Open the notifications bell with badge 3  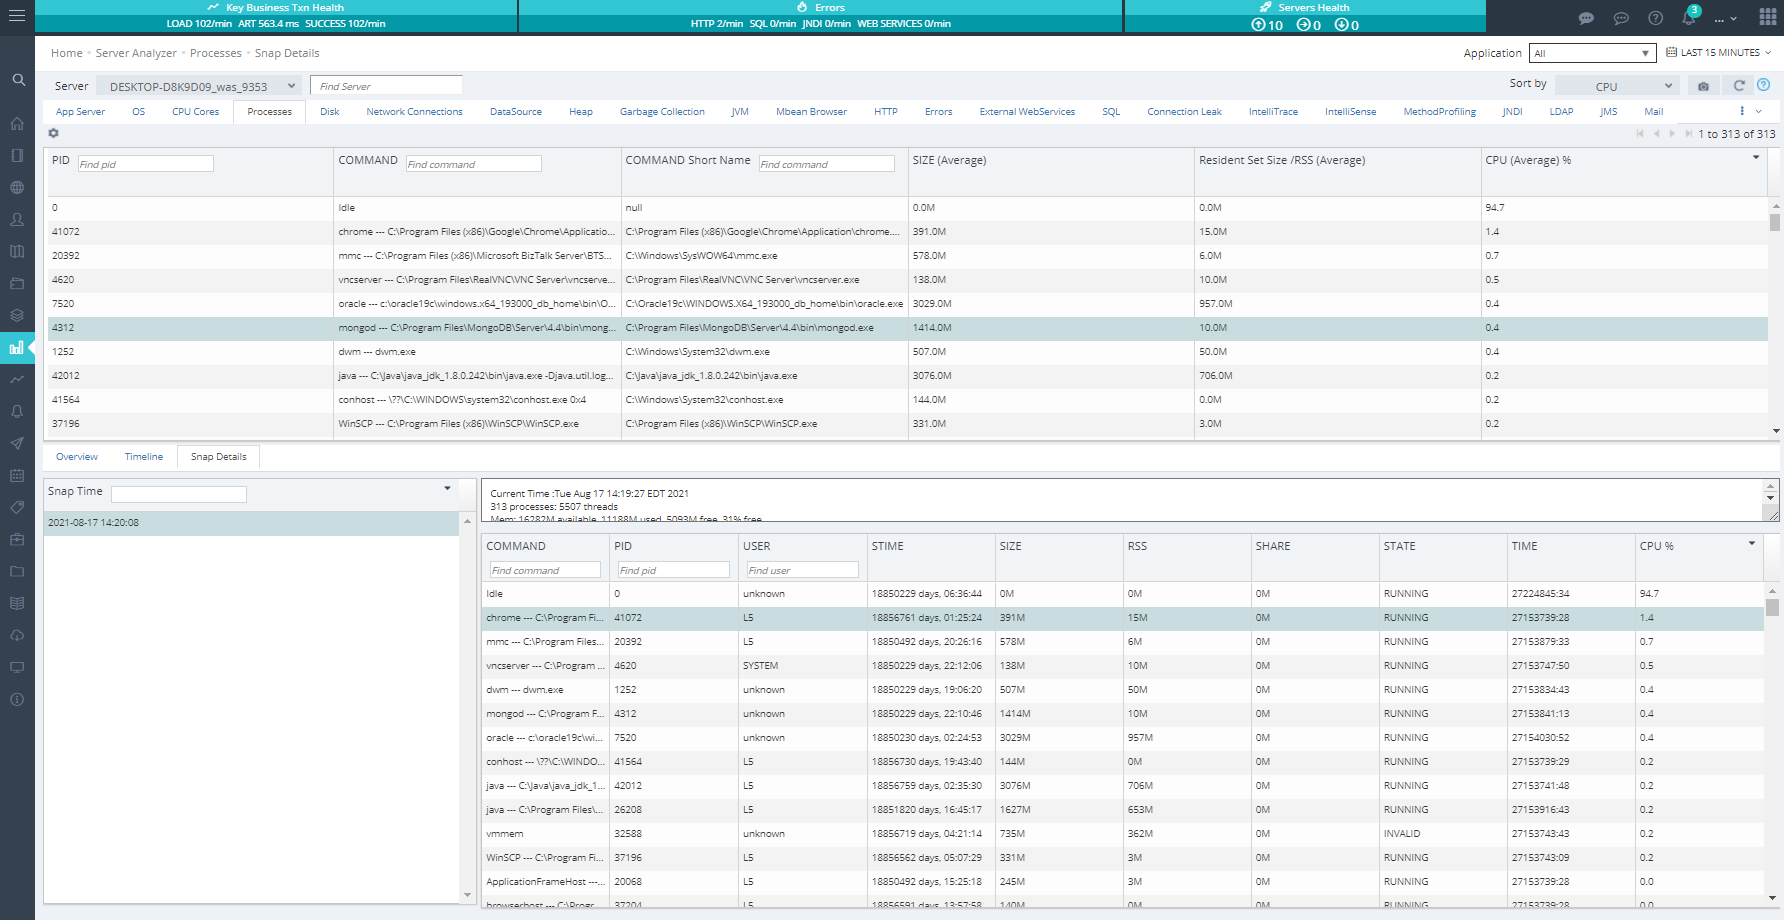coord(1689,18)
